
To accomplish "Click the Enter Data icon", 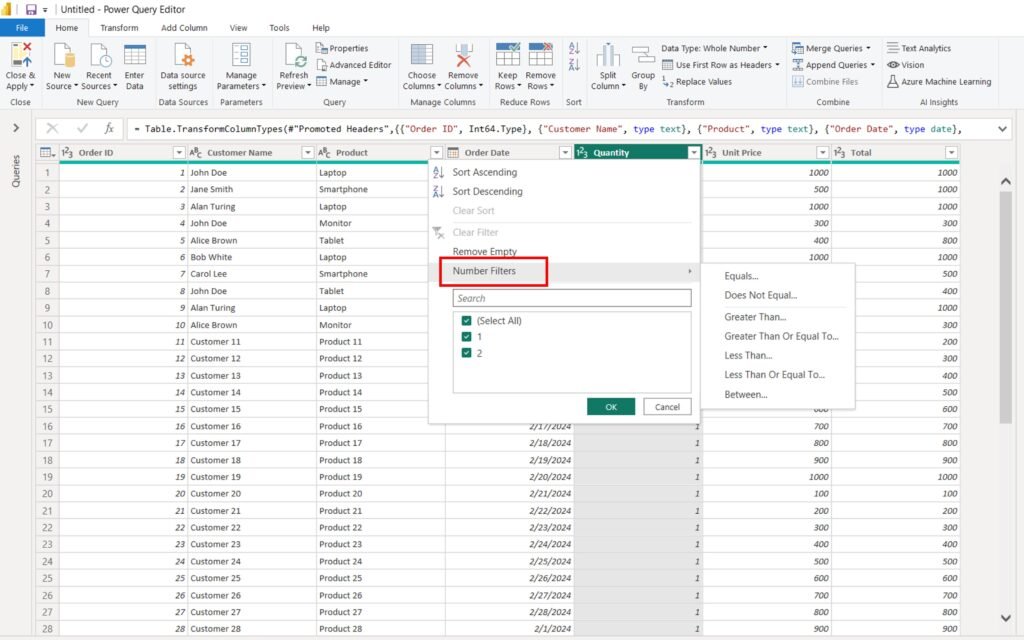I will click(135, 56).
